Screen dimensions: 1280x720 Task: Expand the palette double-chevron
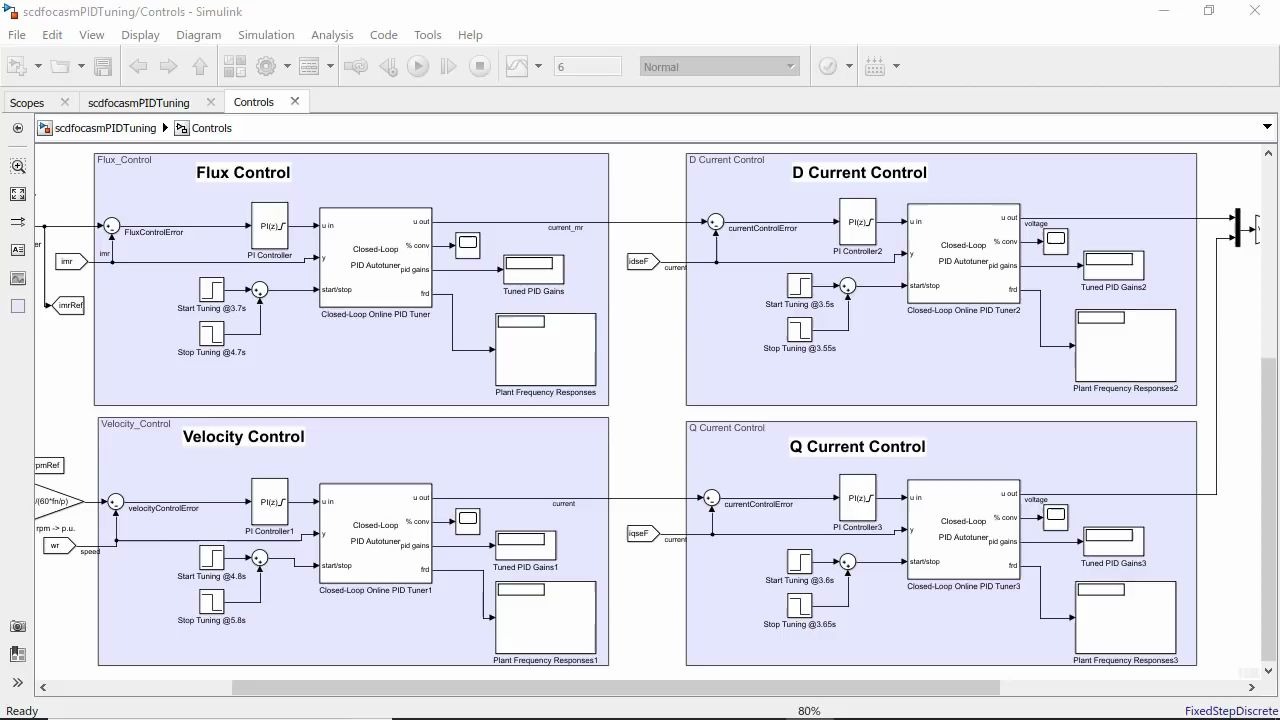(x=18, y=683)
